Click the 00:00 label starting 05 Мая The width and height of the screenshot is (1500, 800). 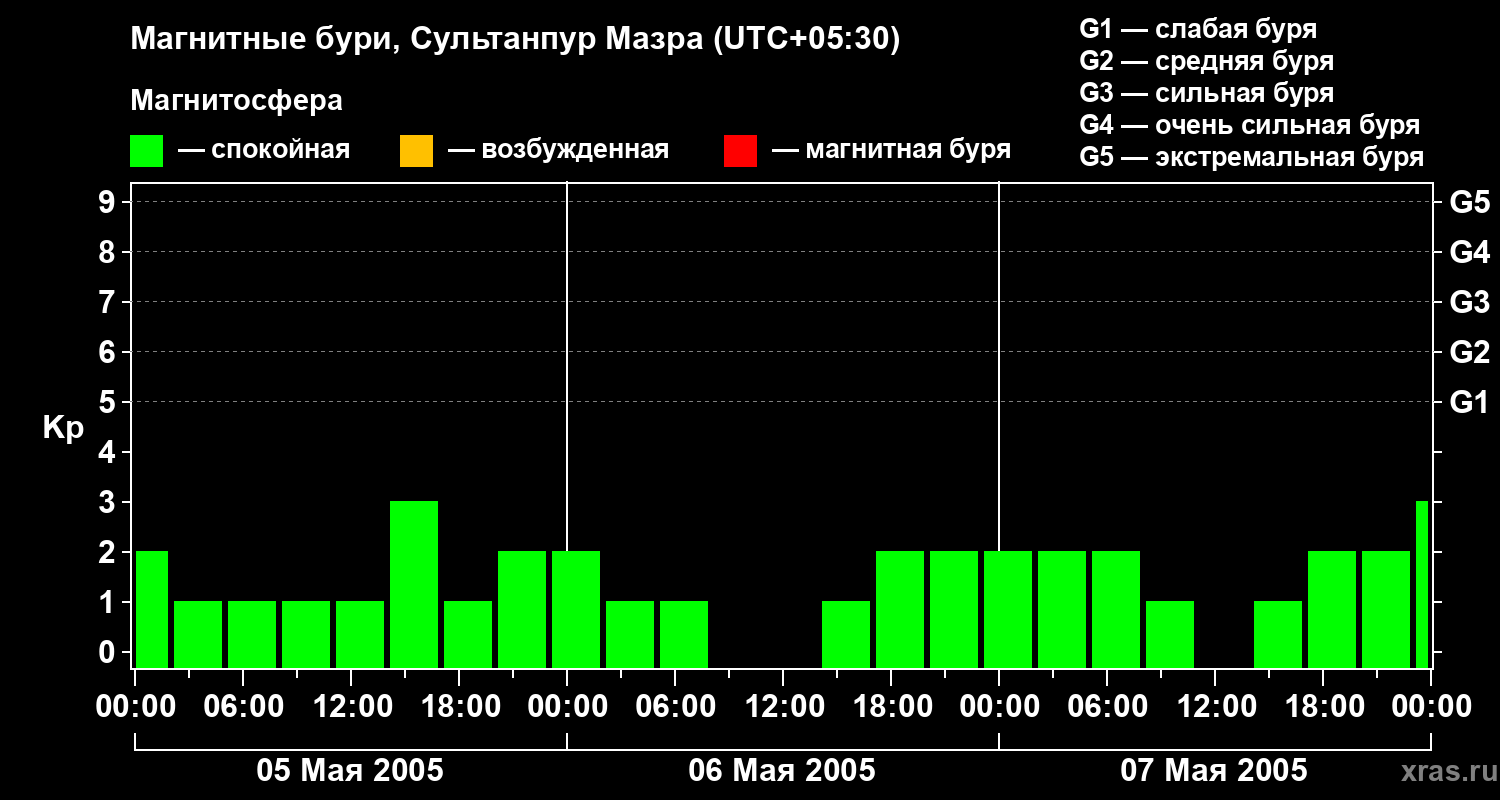click(136, 707)
